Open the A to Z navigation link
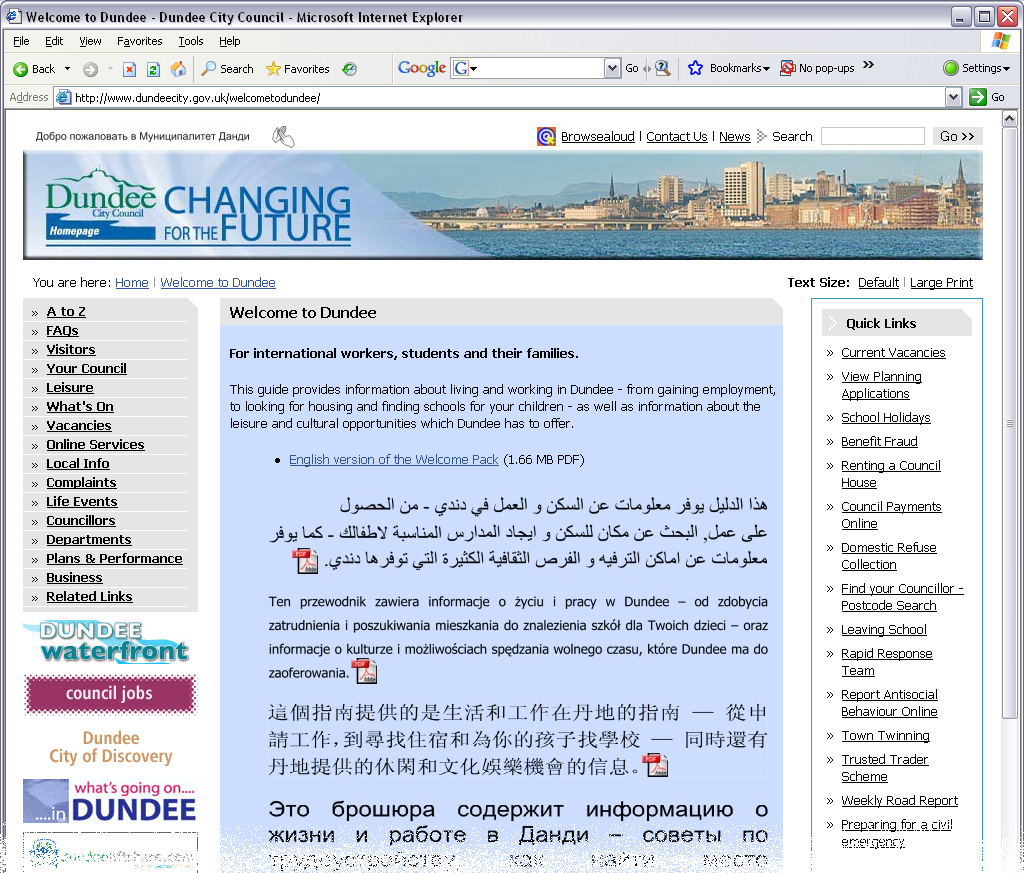 tap(66, 311)
